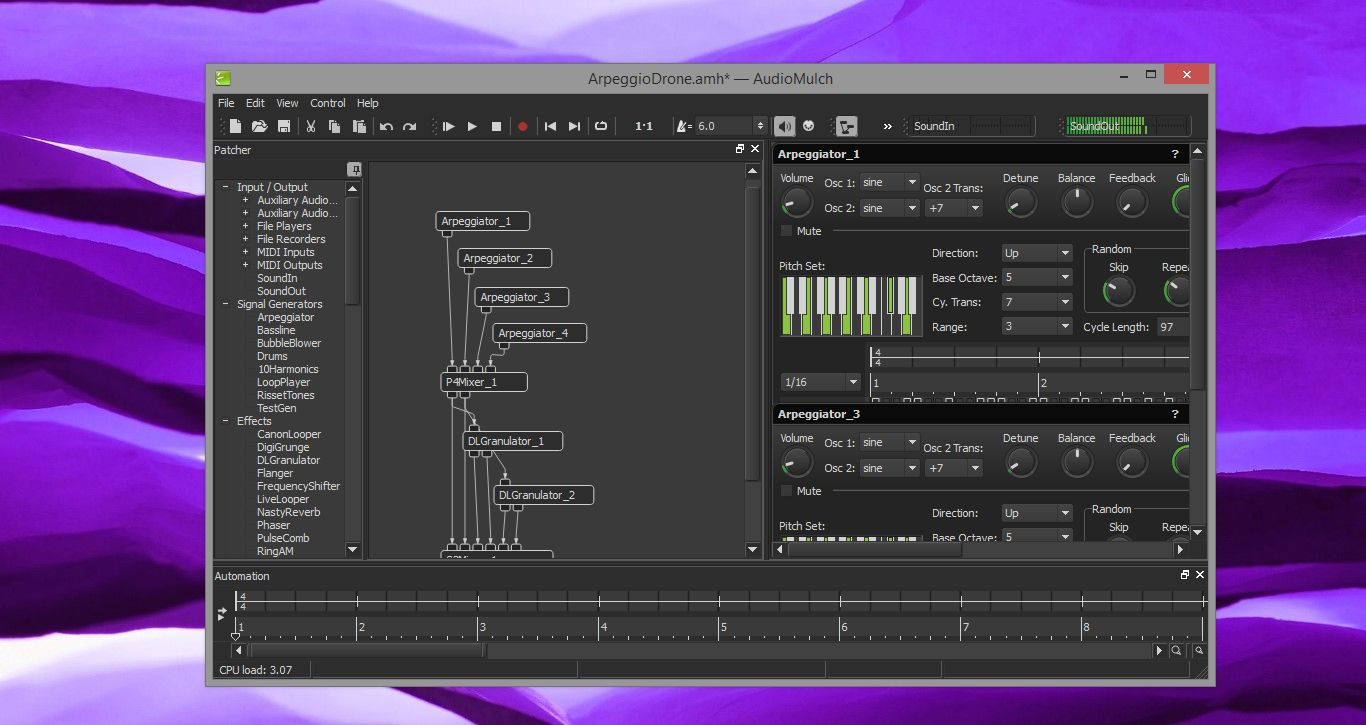1366x725 pixels.
Task: Enable the Mute checkbox in Arpeggiator_1
Action: coord(787,230)
